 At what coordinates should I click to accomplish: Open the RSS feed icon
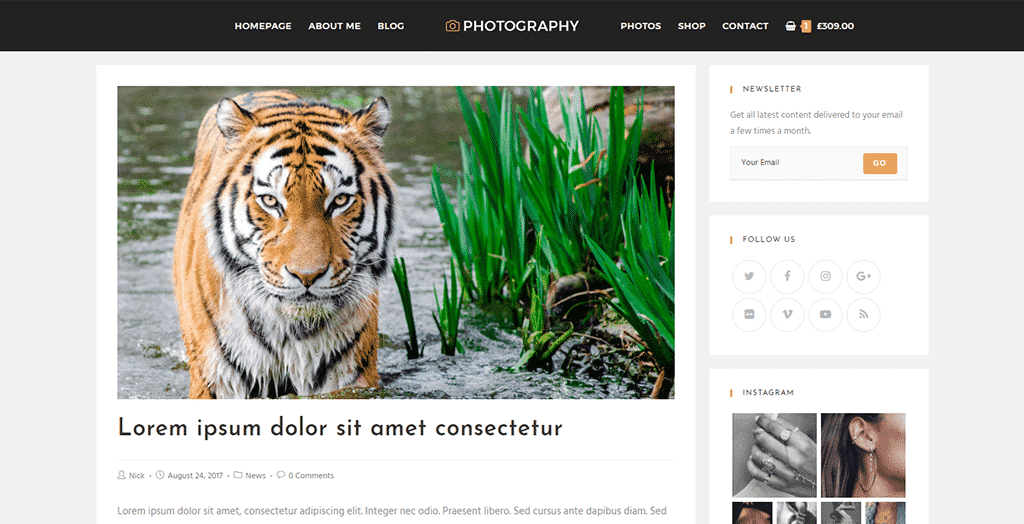point(863,315)
